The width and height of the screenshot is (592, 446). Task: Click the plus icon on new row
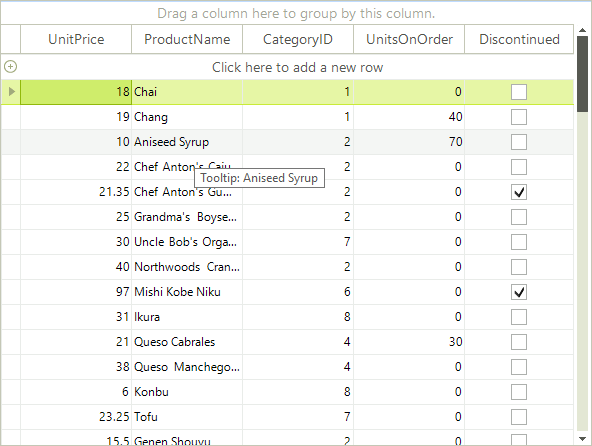(x=11, y=67)
